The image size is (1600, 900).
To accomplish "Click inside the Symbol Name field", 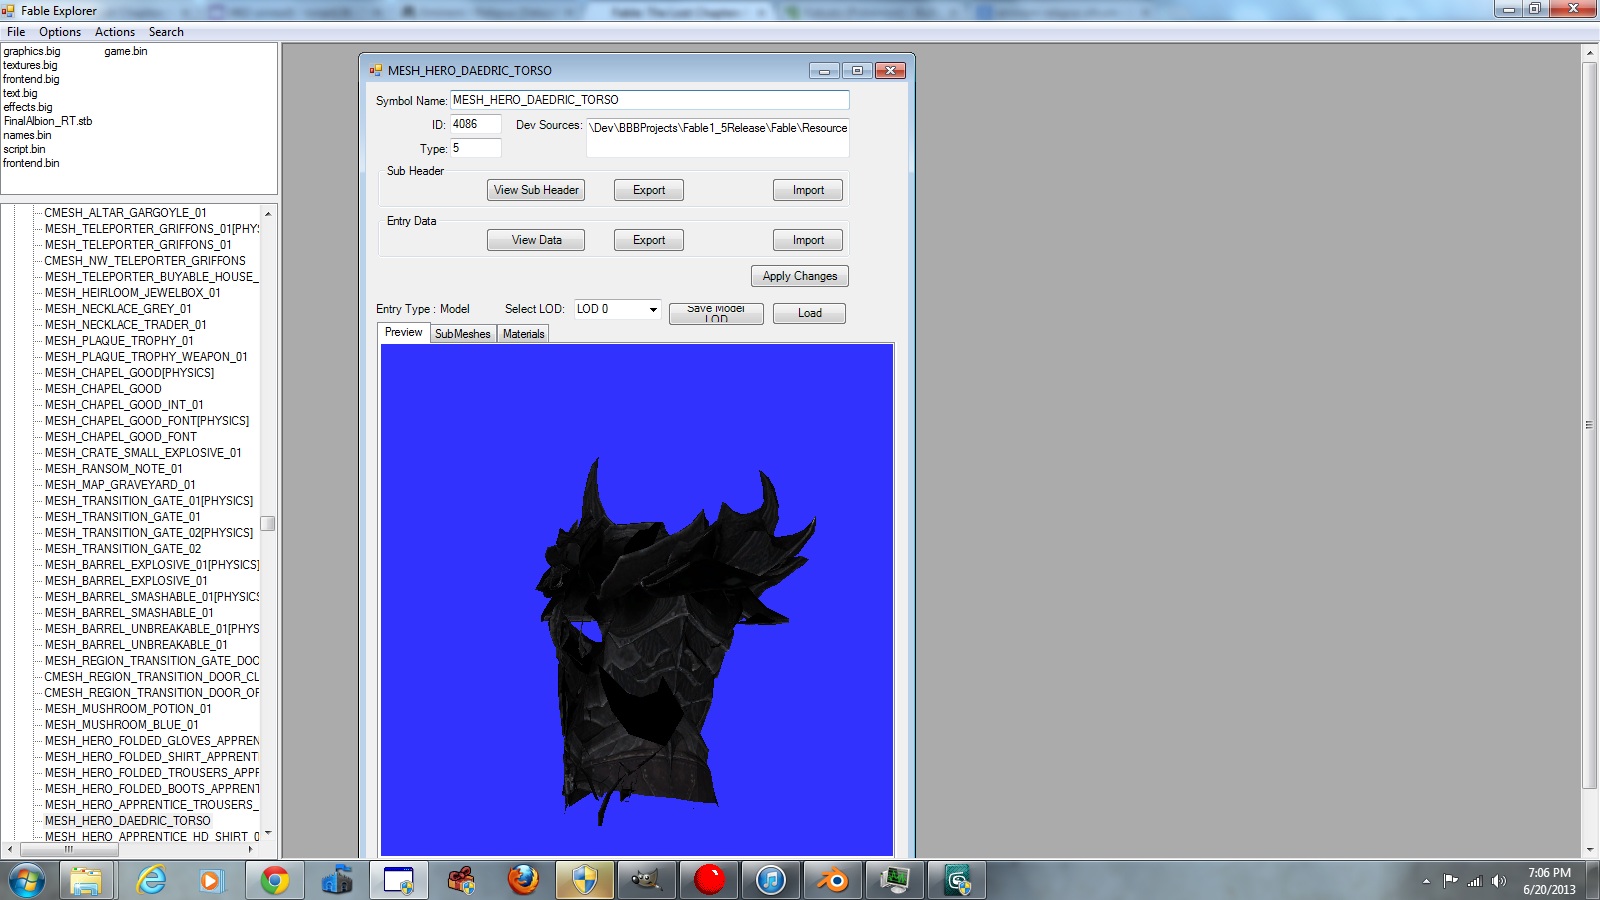I will pyautogui.click(x=648, y=100).
